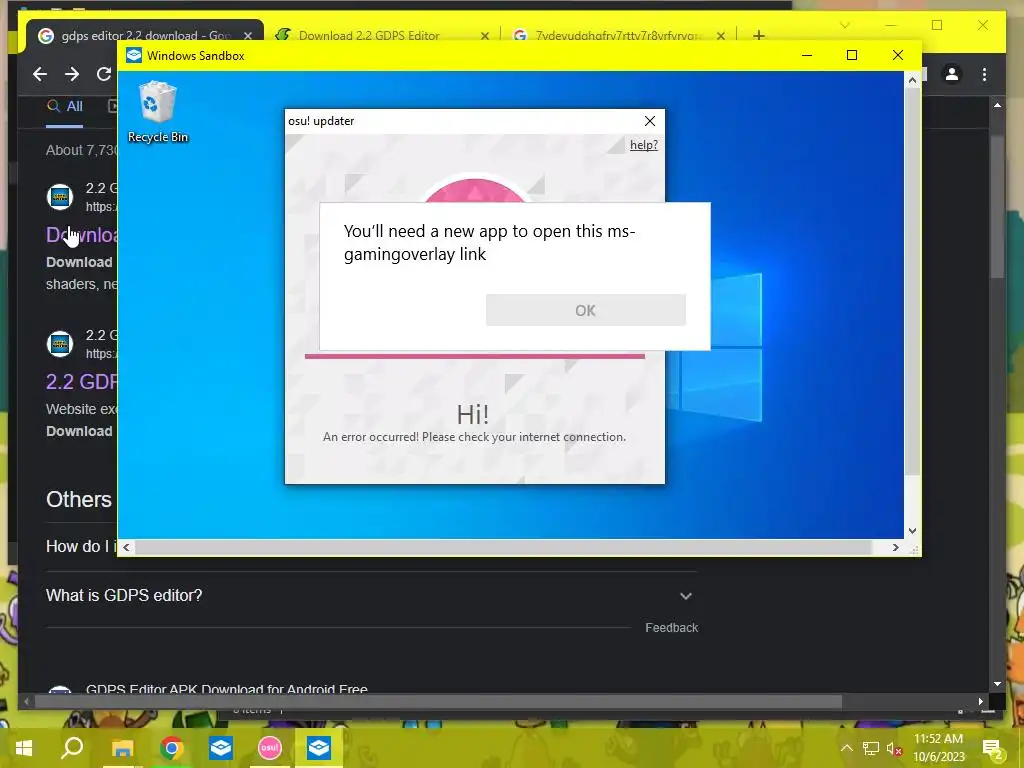Open the notification center icon
This screenshot has width=1024, height=768.
[x=991, y=748]
